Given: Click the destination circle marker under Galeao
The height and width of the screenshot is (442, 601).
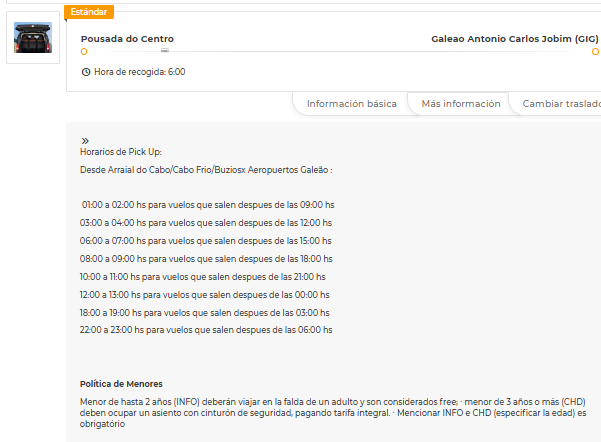Looking at the screenshot, I should [x=595, y=52].
